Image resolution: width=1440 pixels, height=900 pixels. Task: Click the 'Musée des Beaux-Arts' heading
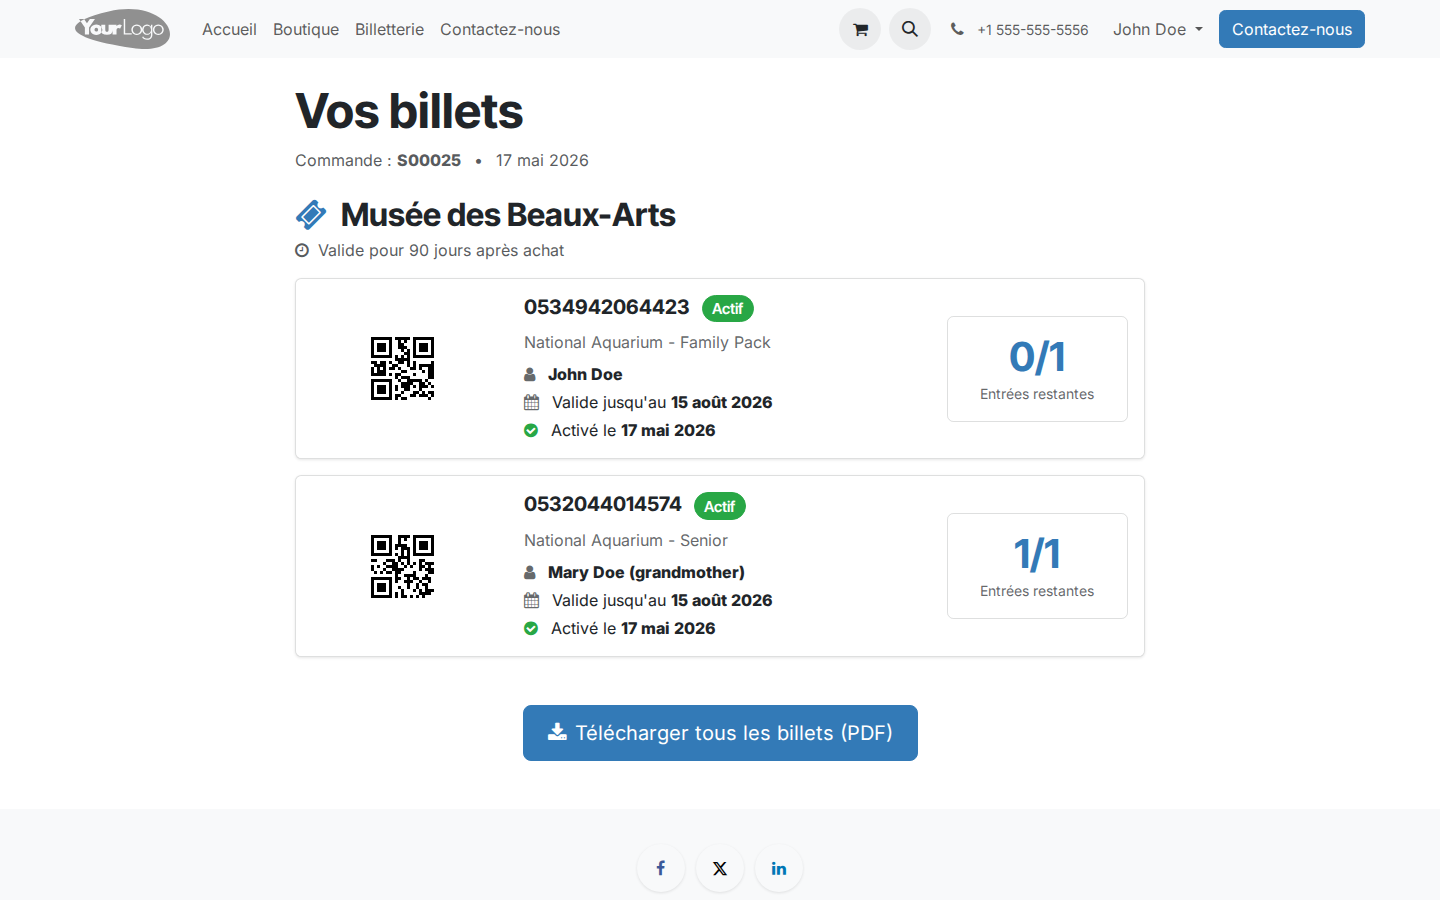click(508, 215)
